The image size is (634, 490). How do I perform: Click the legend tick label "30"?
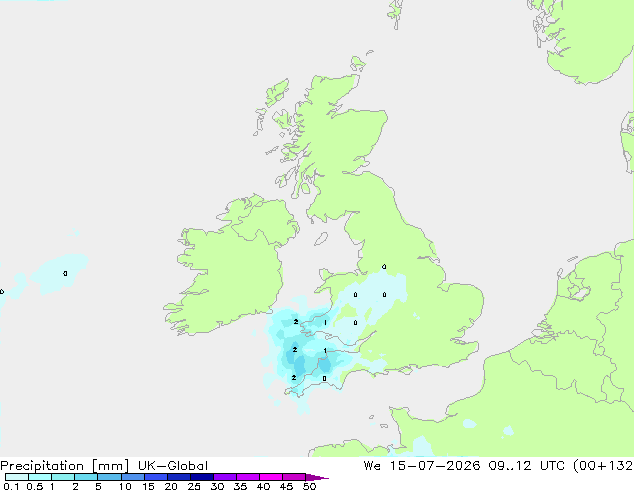217,486
